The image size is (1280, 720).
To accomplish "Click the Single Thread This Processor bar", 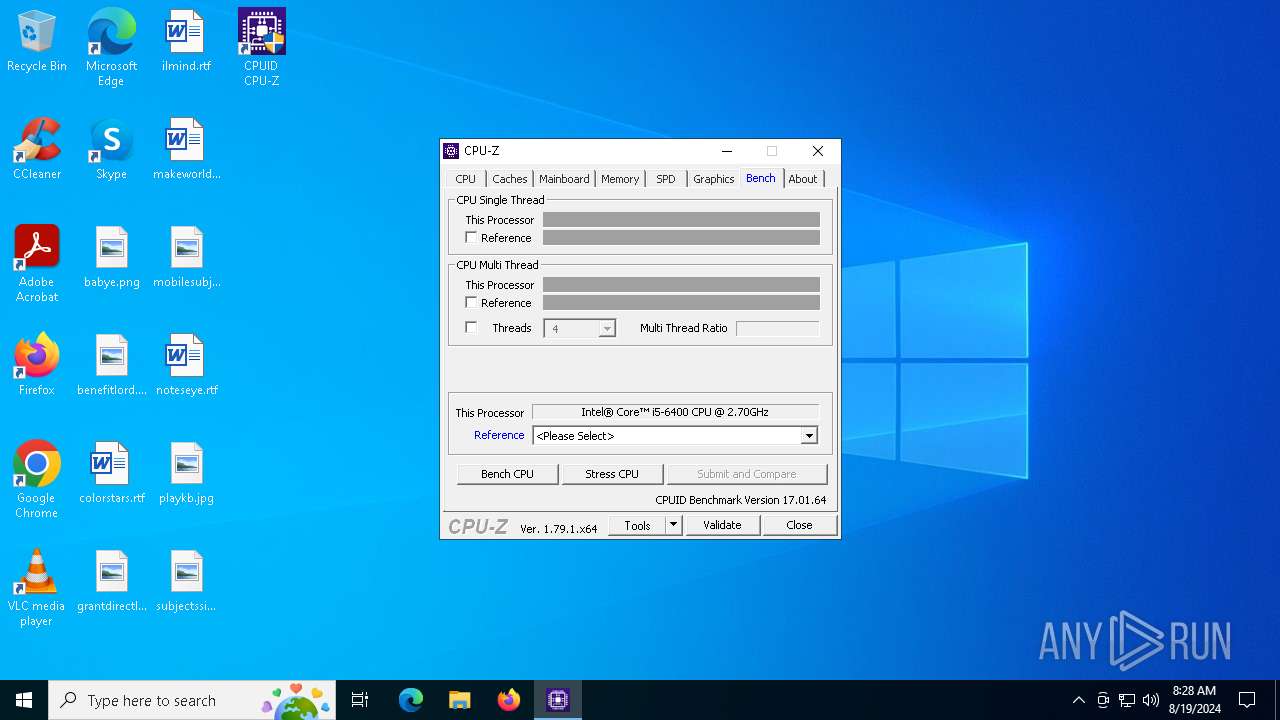I will pyautogui.click(x=681, y=220).
